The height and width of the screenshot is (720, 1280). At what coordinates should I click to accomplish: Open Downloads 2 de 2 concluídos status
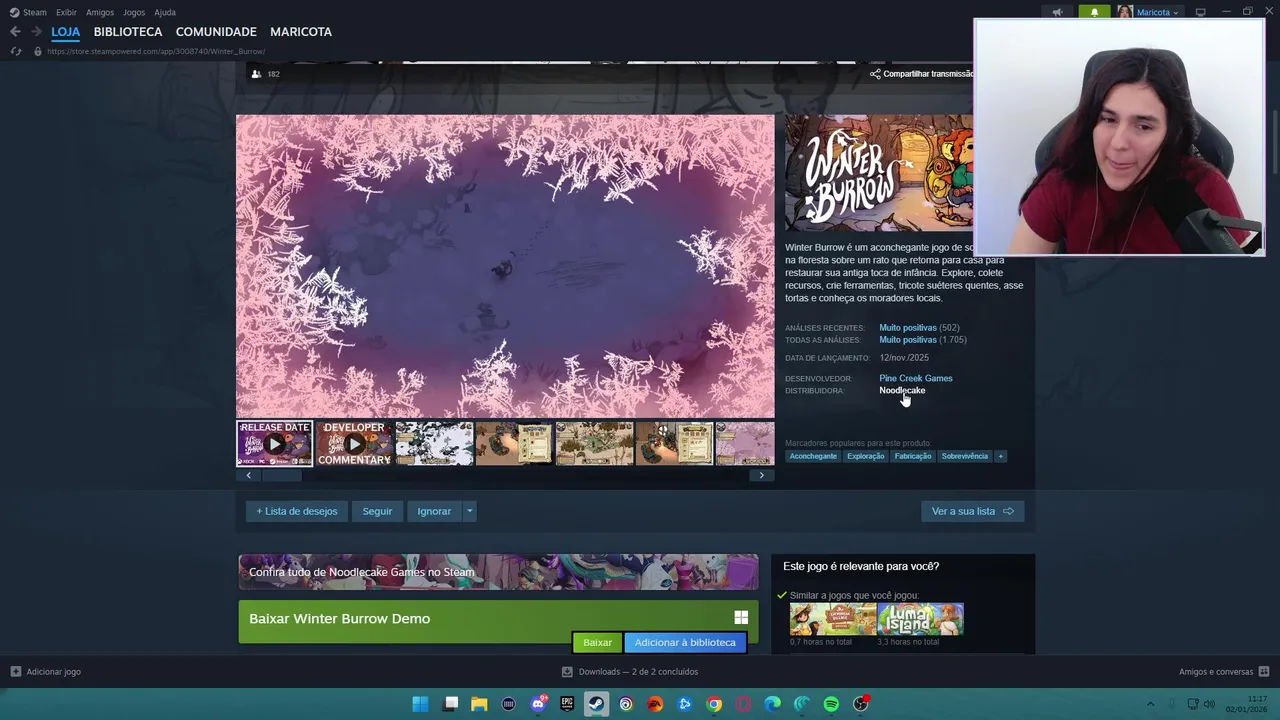tap(630, 672)
